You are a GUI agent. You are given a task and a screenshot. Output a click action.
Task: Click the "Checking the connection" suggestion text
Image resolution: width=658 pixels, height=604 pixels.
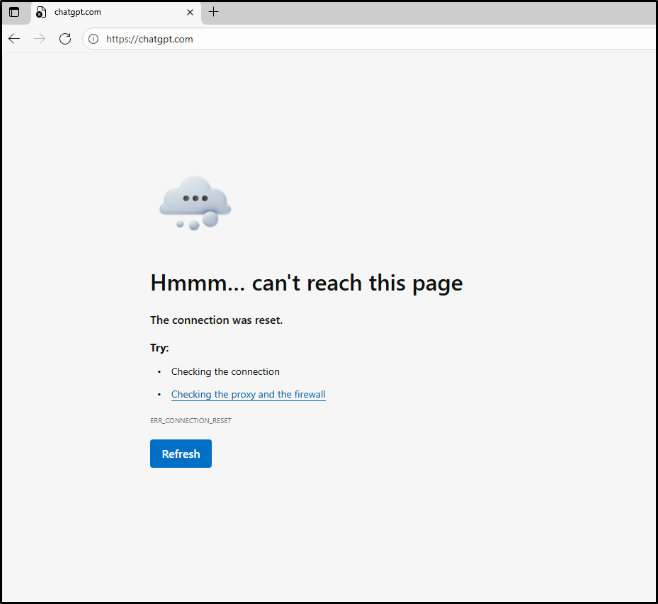[x=225, y=372]
